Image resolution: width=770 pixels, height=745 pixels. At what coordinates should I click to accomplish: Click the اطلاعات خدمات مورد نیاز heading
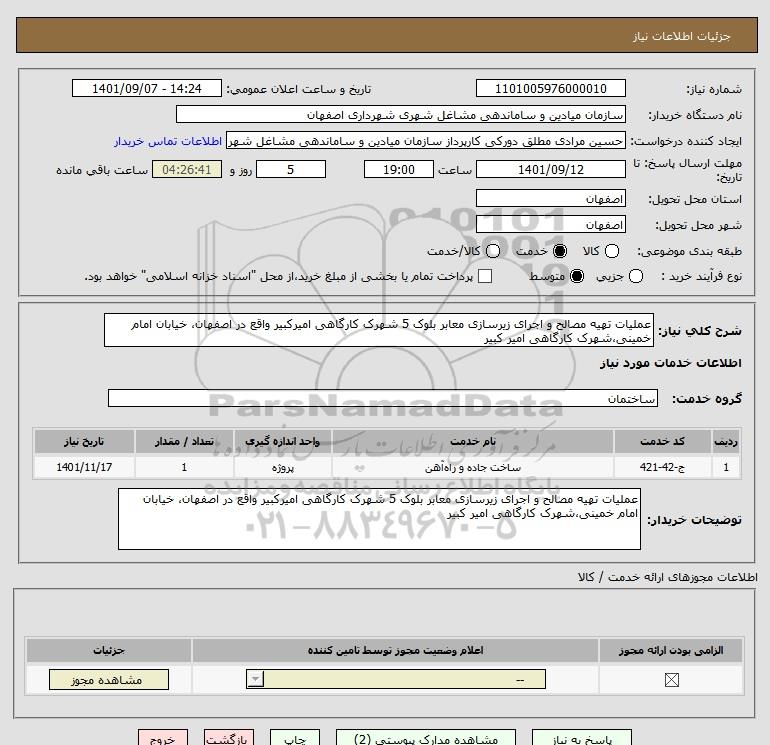671,363
